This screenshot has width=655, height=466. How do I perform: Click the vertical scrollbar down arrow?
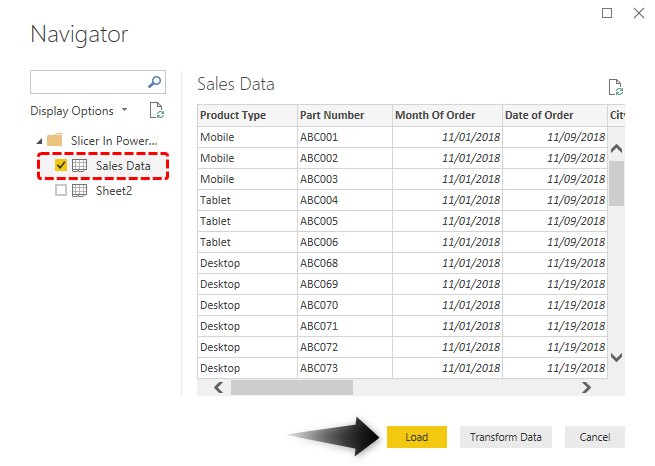click(x=617, y=357)
